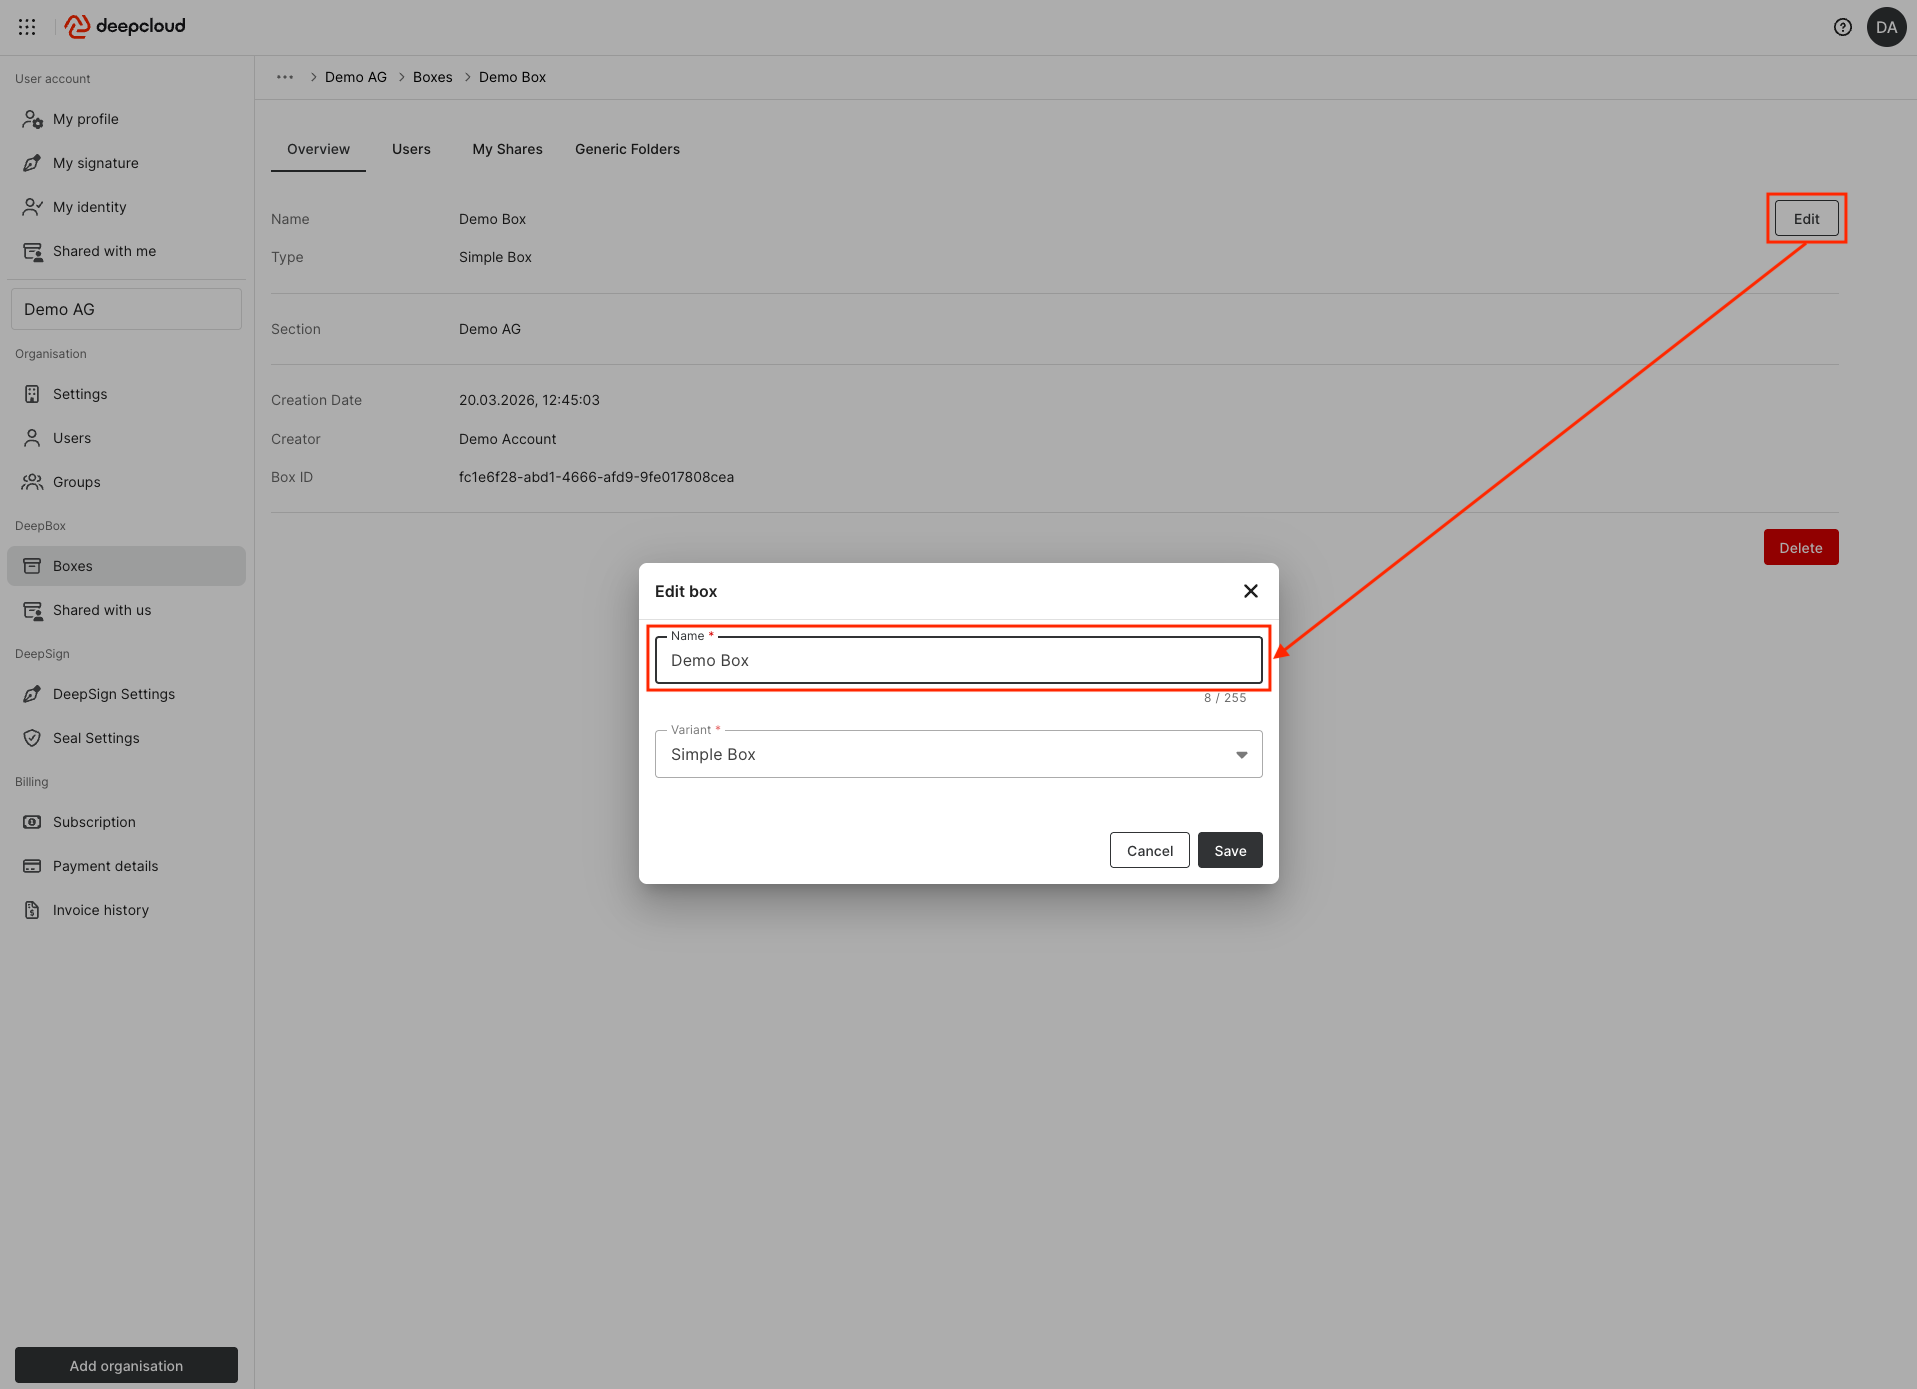Viewport: 1917px width, 1389px height.
Task: Close the Edit box dialog
Action: 1250,591
